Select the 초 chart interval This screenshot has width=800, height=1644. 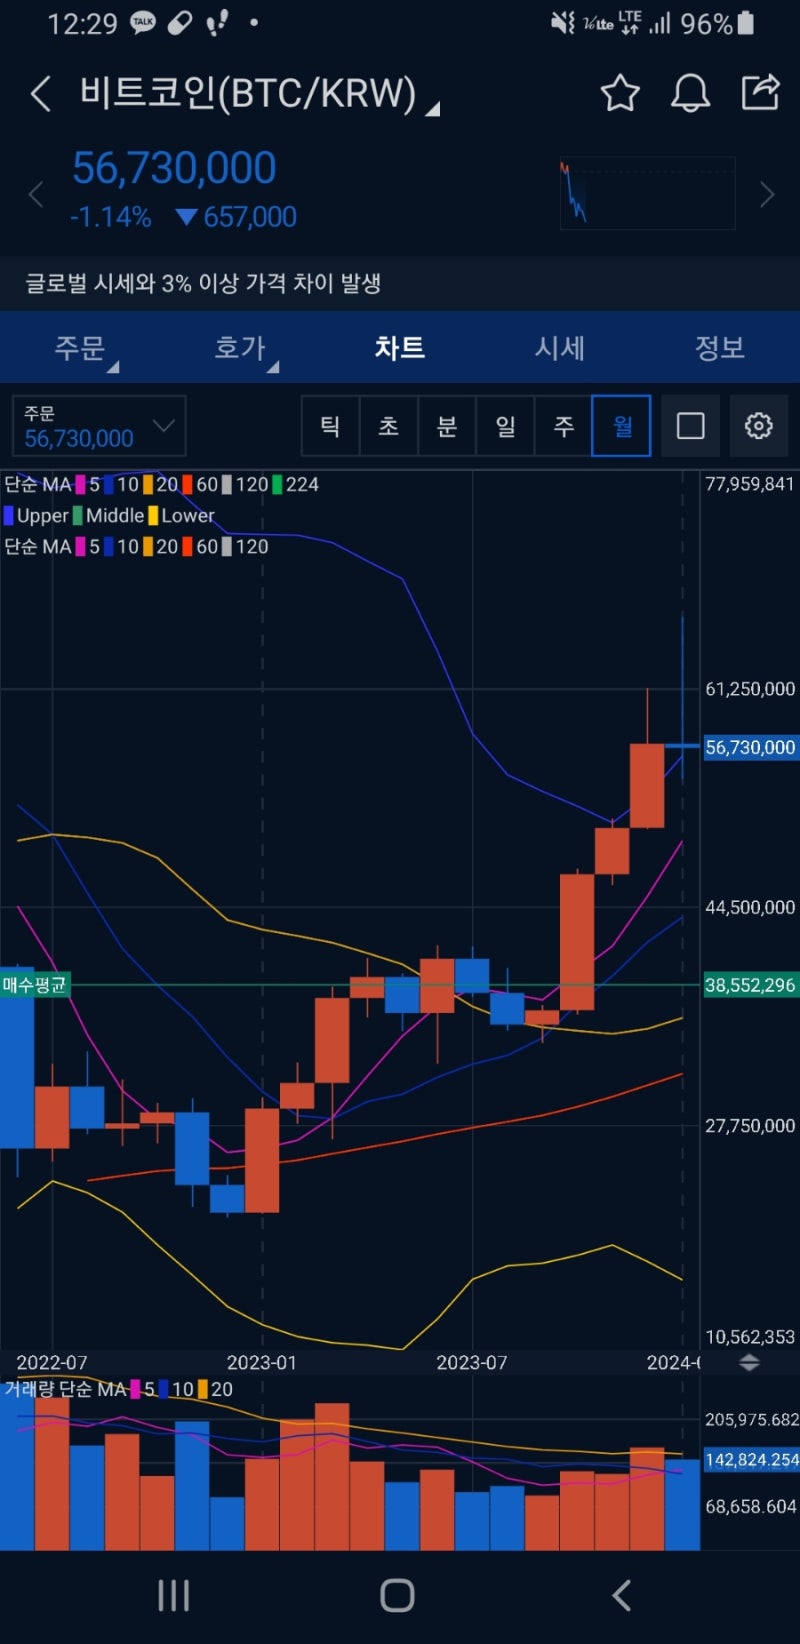(x=388, y=426)
